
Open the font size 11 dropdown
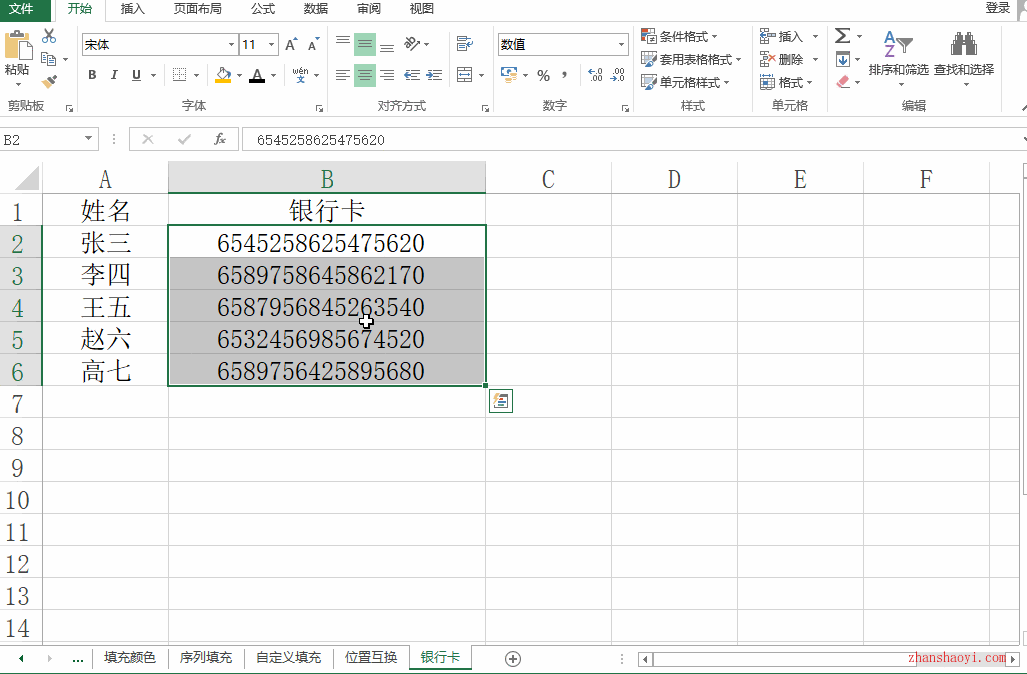[x=272, y=45]
